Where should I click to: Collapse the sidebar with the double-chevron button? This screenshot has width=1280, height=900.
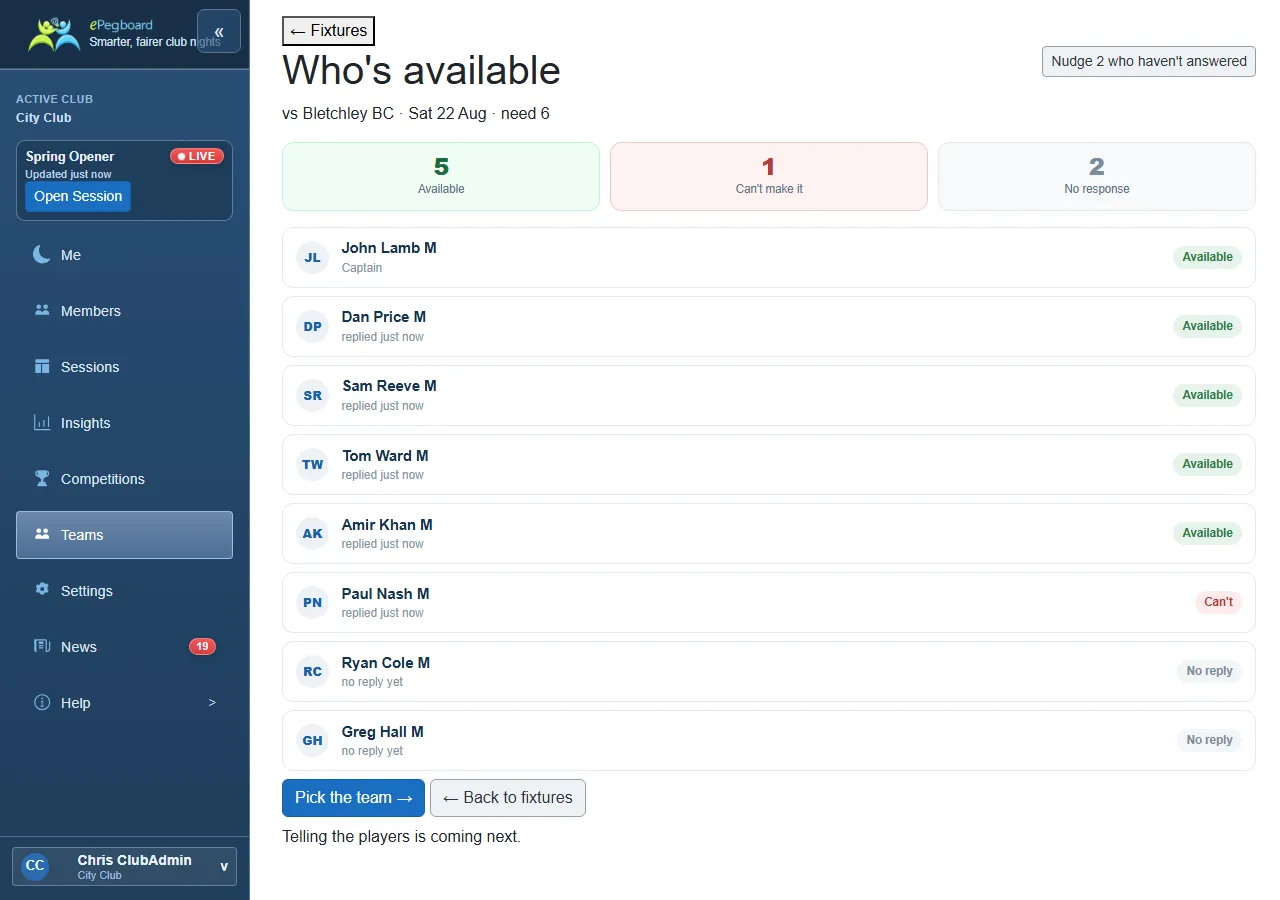[219, 31]
